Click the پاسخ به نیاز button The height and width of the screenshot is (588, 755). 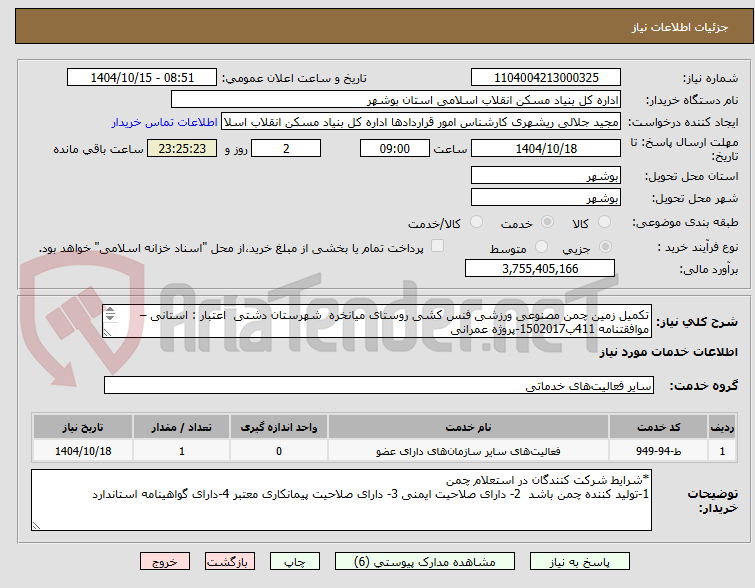point(580,562)
